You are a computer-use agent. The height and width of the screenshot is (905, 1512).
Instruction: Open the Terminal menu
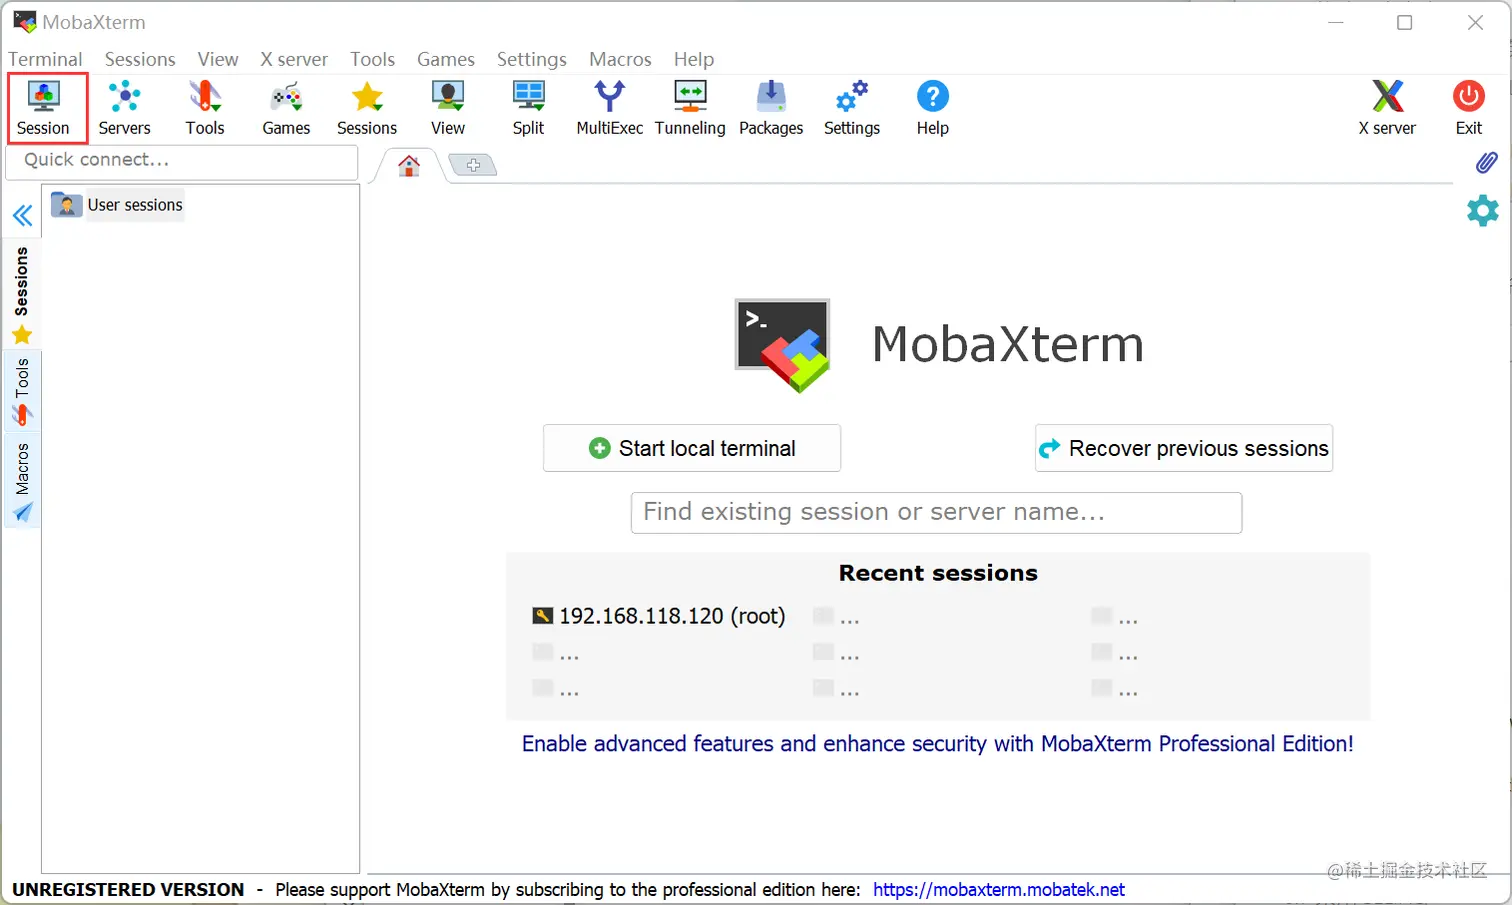[x=45, y=59]
